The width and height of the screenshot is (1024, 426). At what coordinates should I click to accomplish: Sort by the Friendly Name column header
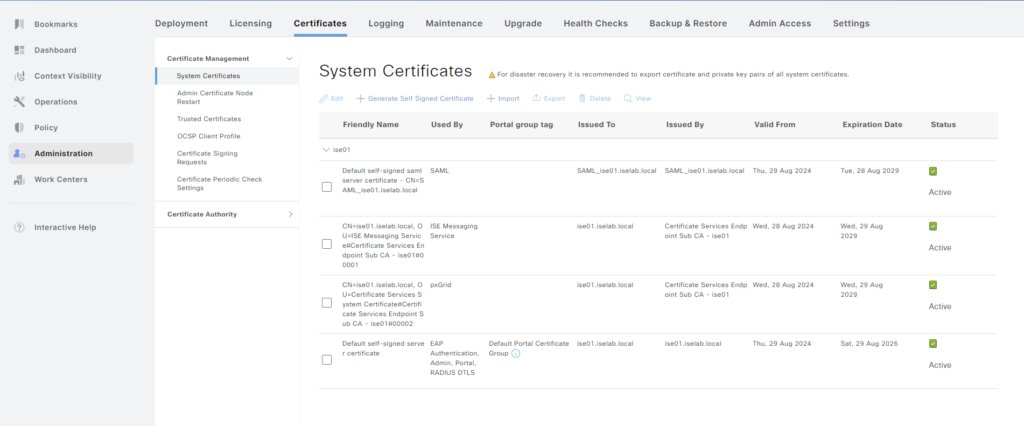click(370, 125)
